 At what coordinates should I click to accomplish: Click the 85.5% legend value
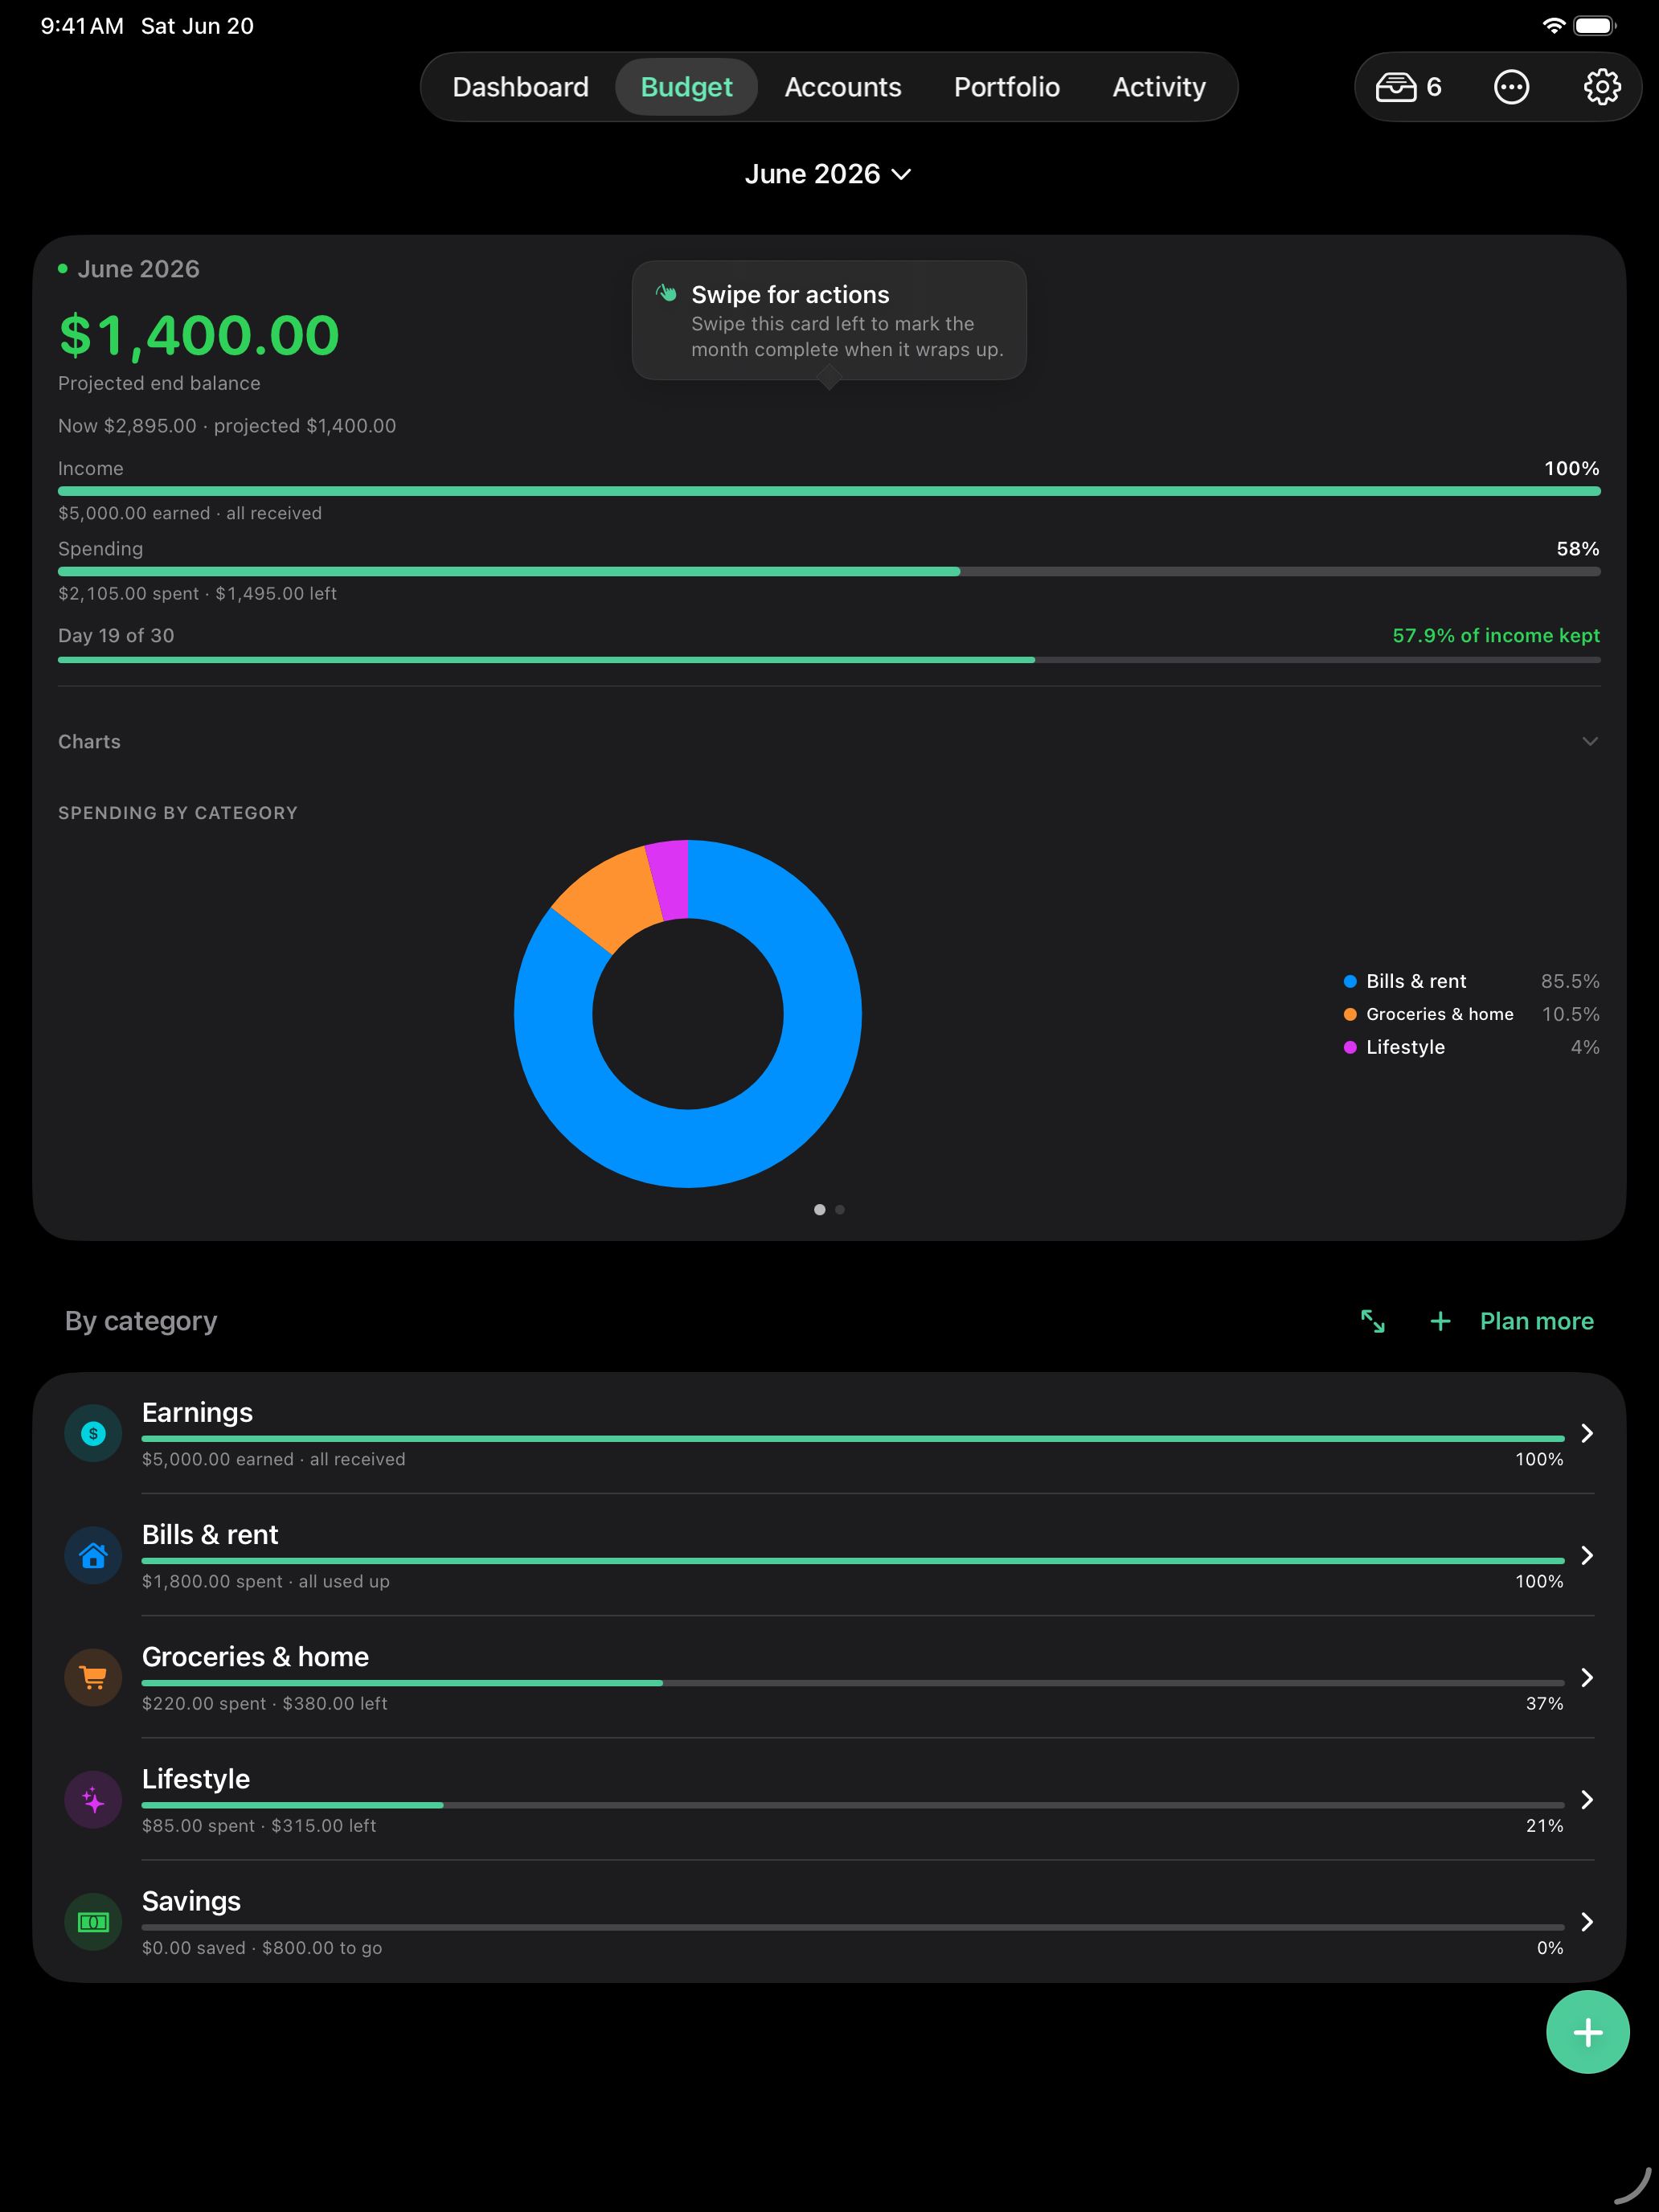[x=1570, y=981]
